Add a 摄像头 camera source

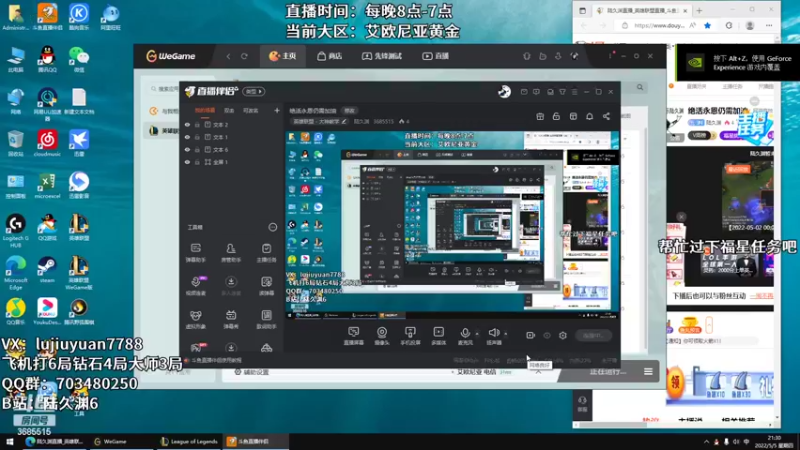[382, 336]
